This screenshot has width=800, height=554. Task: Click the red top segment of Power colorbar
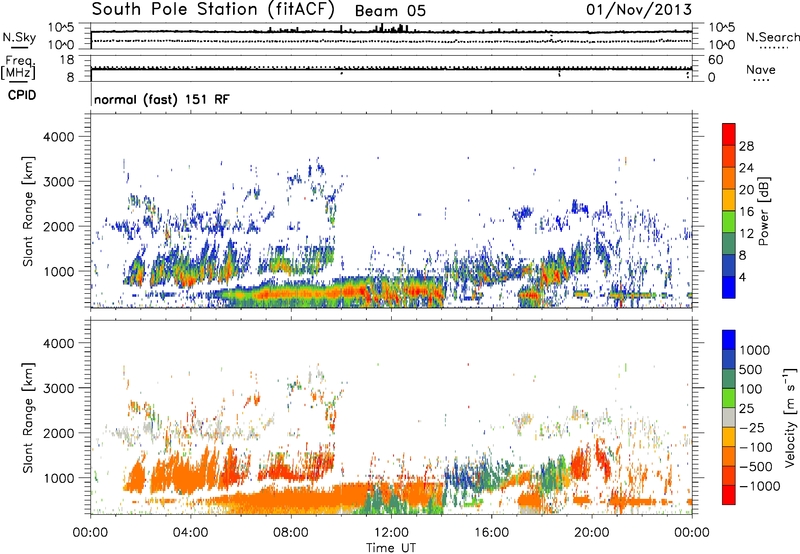729,134
